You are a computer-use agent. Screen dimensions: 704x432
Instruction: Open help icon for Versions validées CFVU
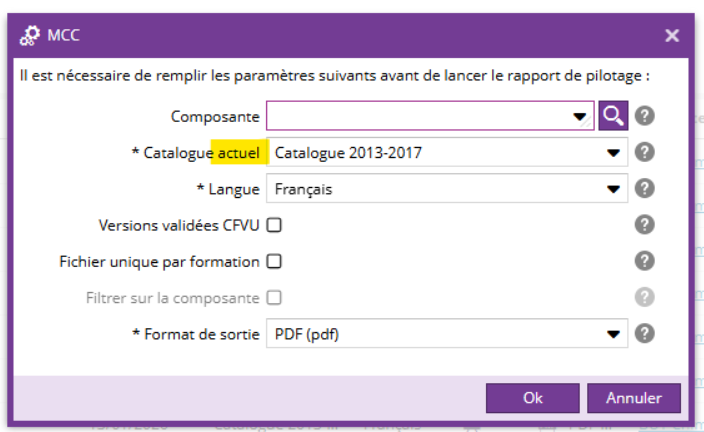pyautogui.click(x=646, y=225)
